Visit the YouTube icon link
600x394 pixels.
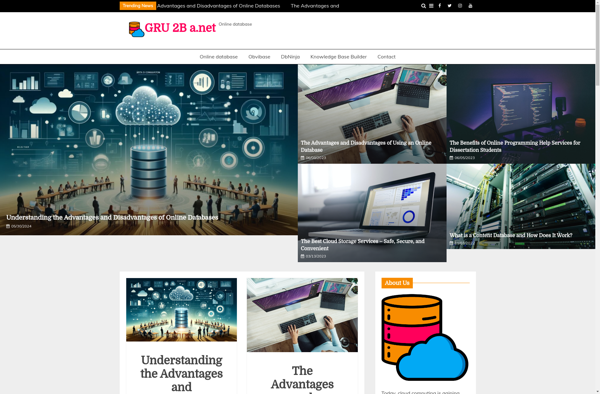click(470, 6)
